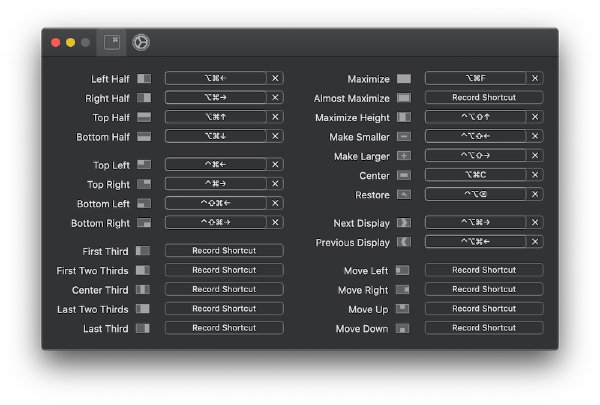Clear the Top Half shortcut

[x=275, y=117]
